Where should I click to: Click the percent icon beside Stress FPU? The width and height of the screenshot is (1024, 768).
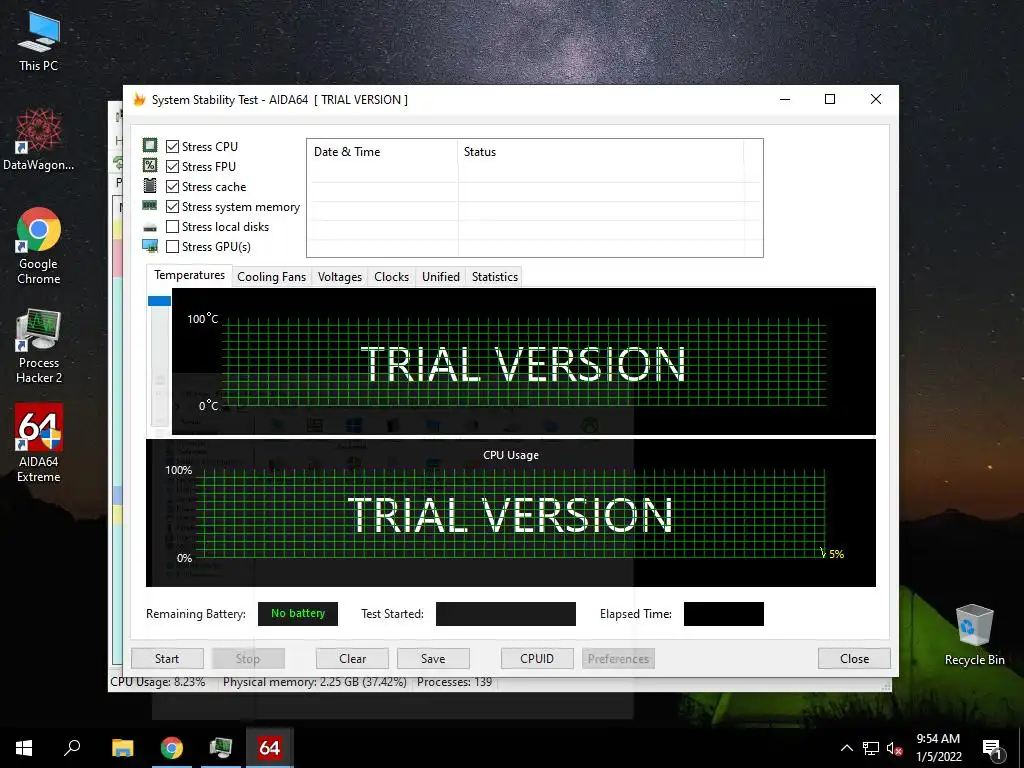click(x=150, y=166)
